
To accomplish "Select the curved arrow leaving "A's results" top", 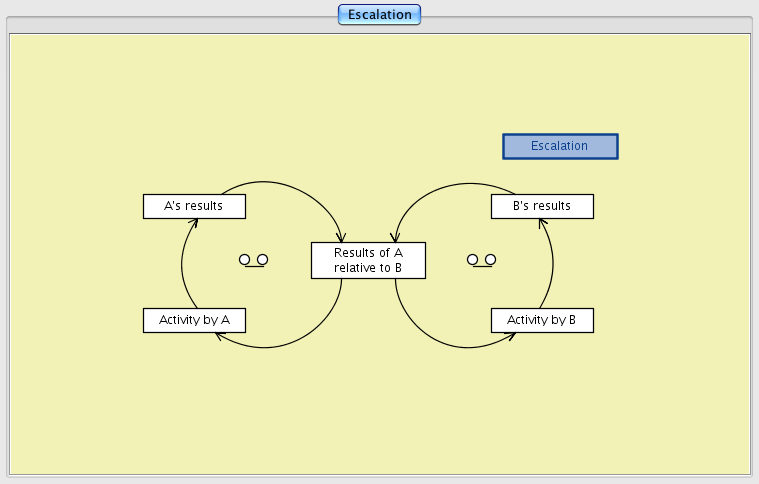I will [290, 186].
